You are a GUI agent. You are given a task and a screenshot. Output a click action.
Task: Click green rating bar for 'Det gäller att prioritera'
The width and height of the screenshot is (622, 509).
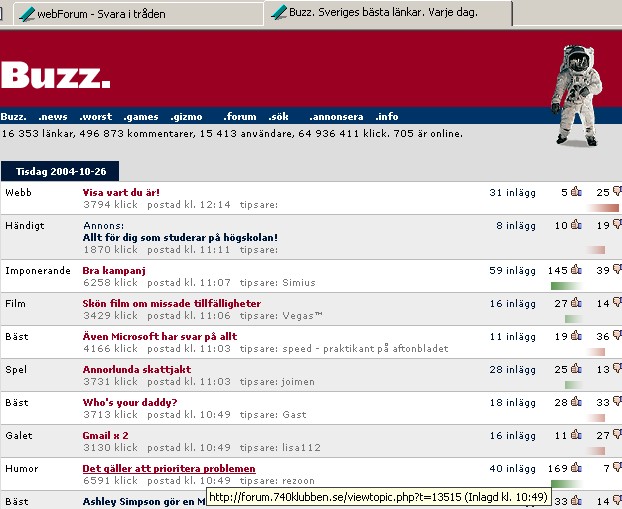(x=566, y=484)
